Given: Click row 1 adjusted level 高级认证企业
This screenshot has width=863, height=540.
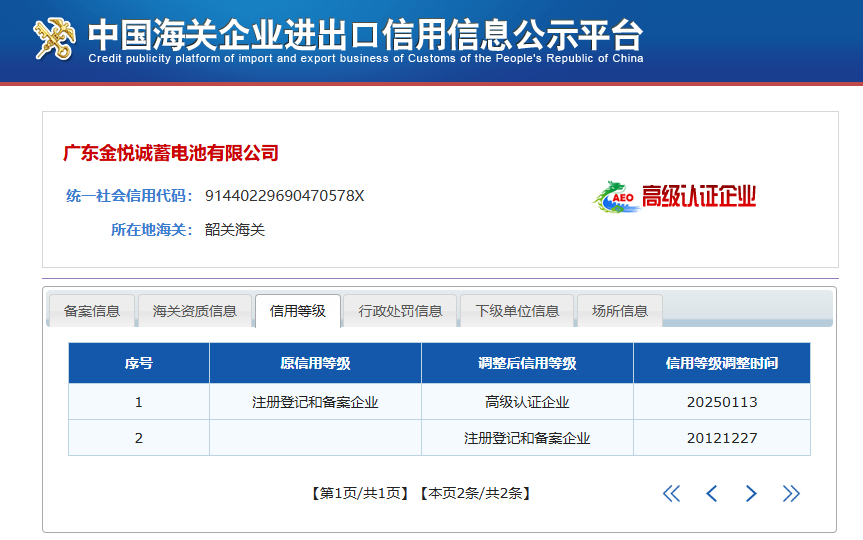Looking at the screenshot, I should point(527,402).
